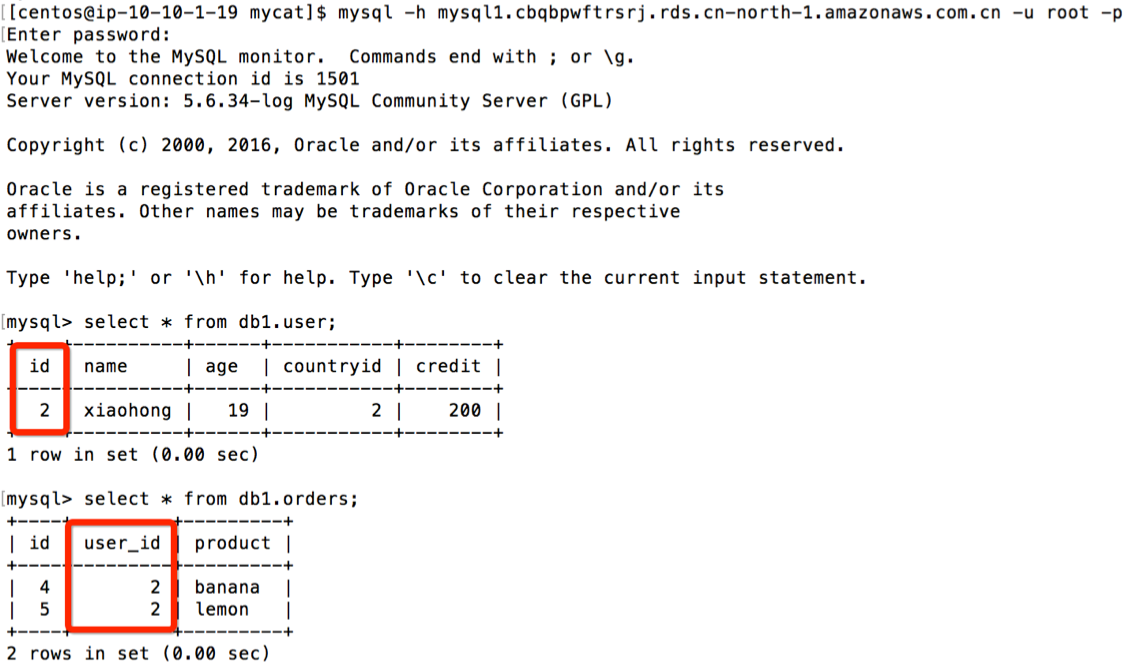Screen dimensions: 1127x670
Task: Click the highlighted user_id column header
Action: (121, 543)
